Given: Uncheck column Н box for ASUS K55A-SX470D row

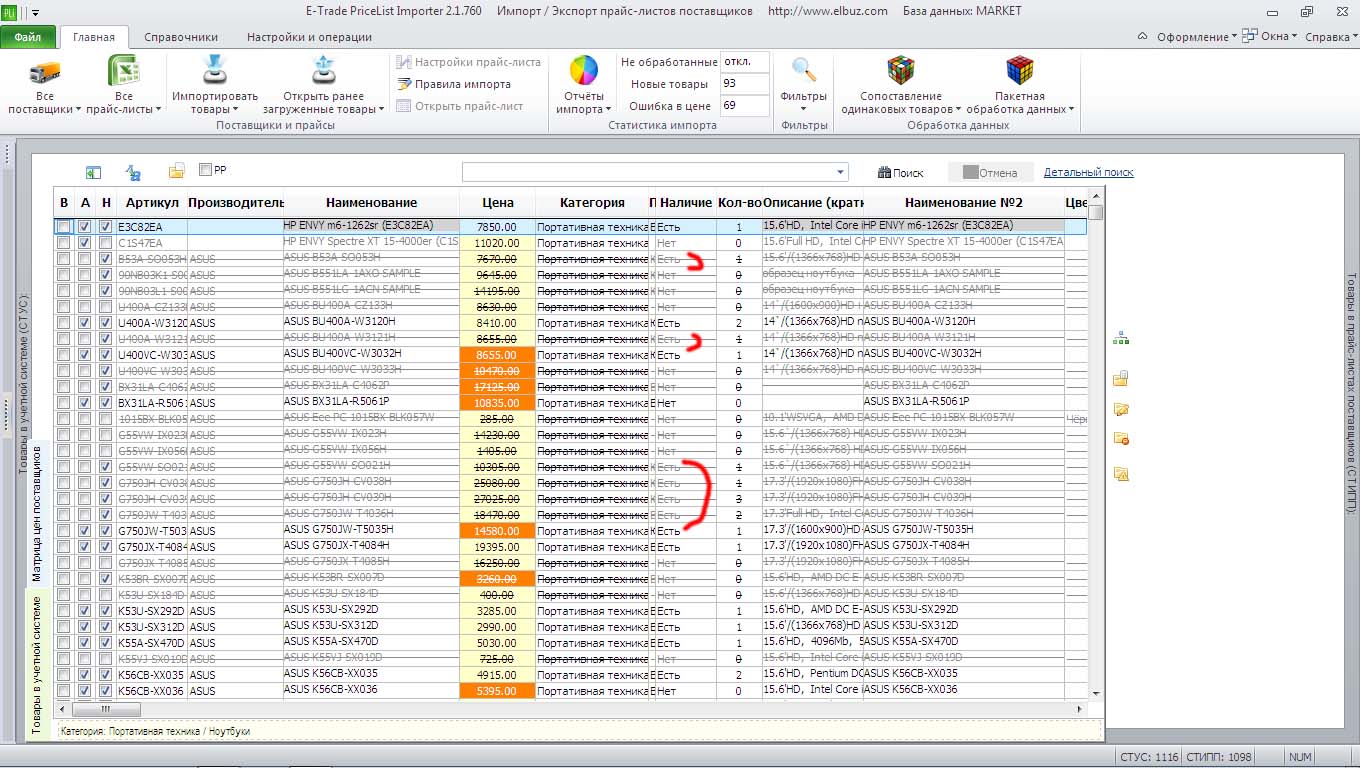Looking at the screenshot, I should [106, 643].
